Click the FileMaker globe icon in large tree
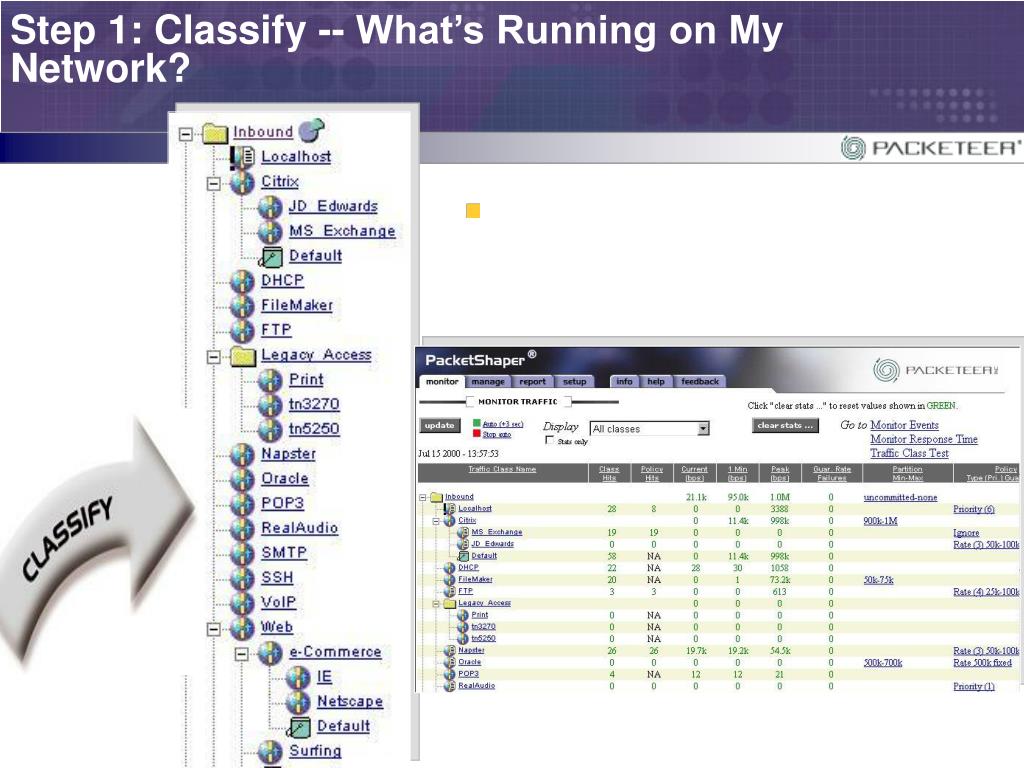 click(242, 306)
